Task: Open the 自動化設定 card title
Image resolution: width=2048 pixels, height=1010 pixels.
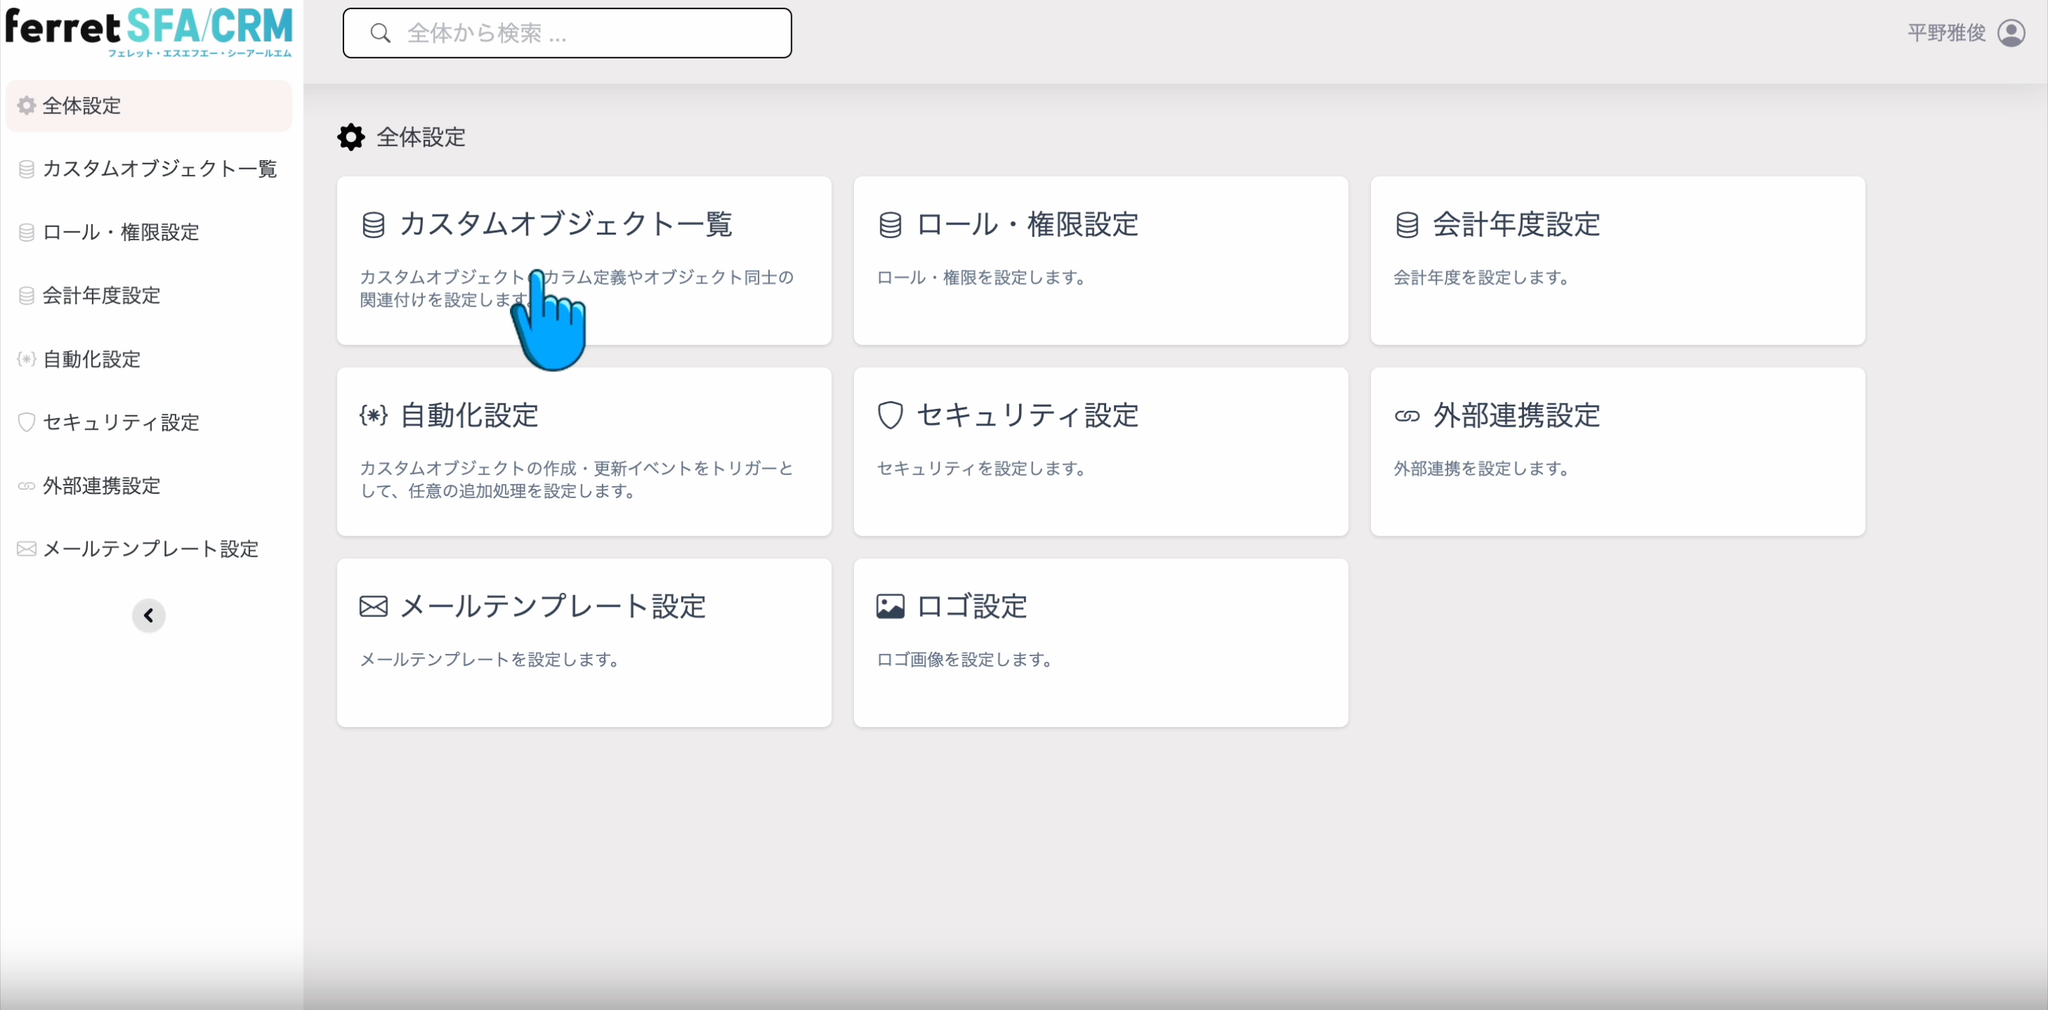Action: click(x=469, y=415)
